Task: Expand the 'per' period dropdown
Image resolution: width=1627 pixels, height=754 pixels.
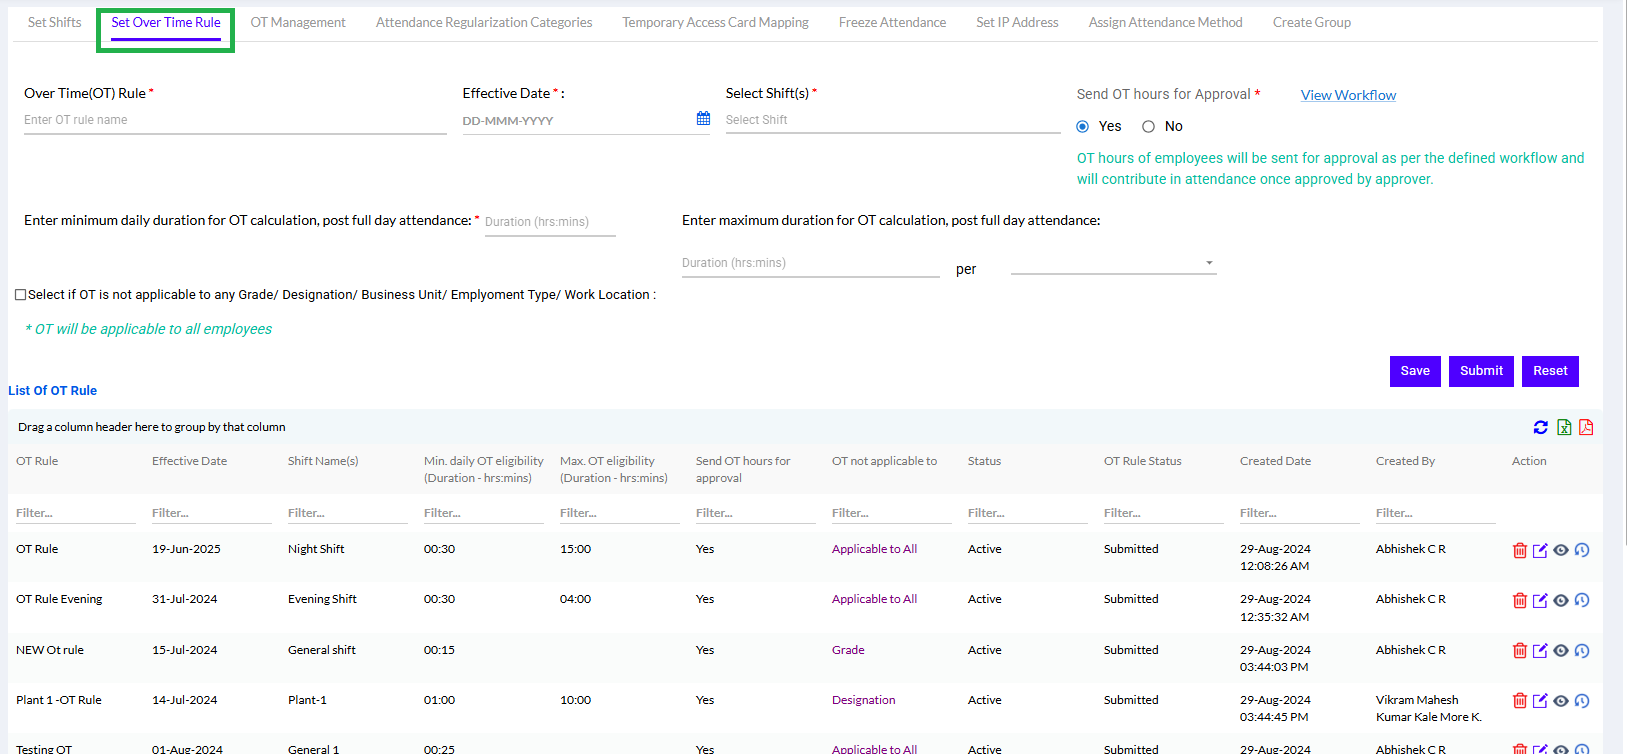Action: (x=1113, y=263)
